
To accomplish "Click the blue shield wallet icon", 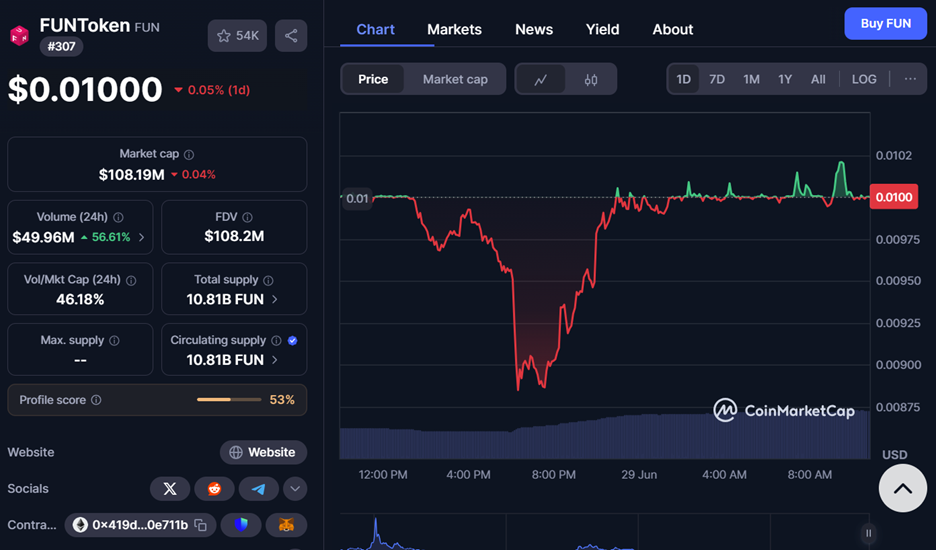I will point(241,525).
